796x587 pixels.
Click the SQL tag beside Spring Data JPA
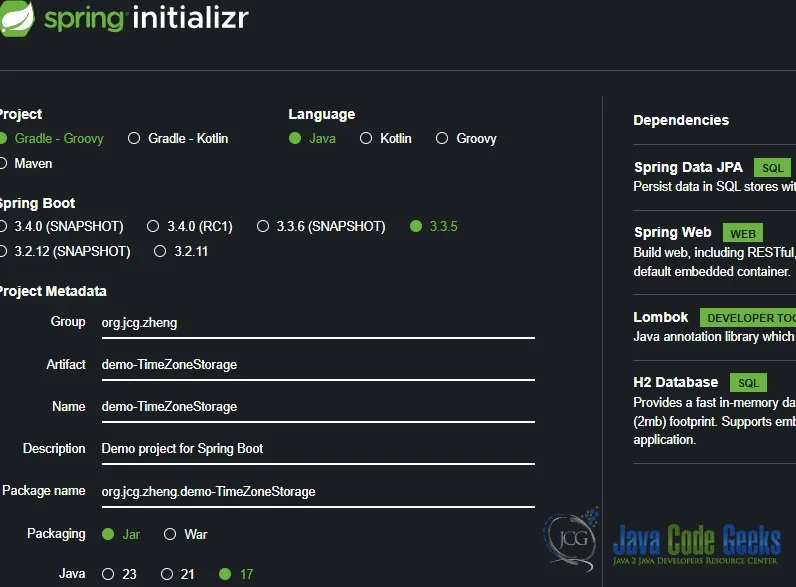(x=772, y=168)
